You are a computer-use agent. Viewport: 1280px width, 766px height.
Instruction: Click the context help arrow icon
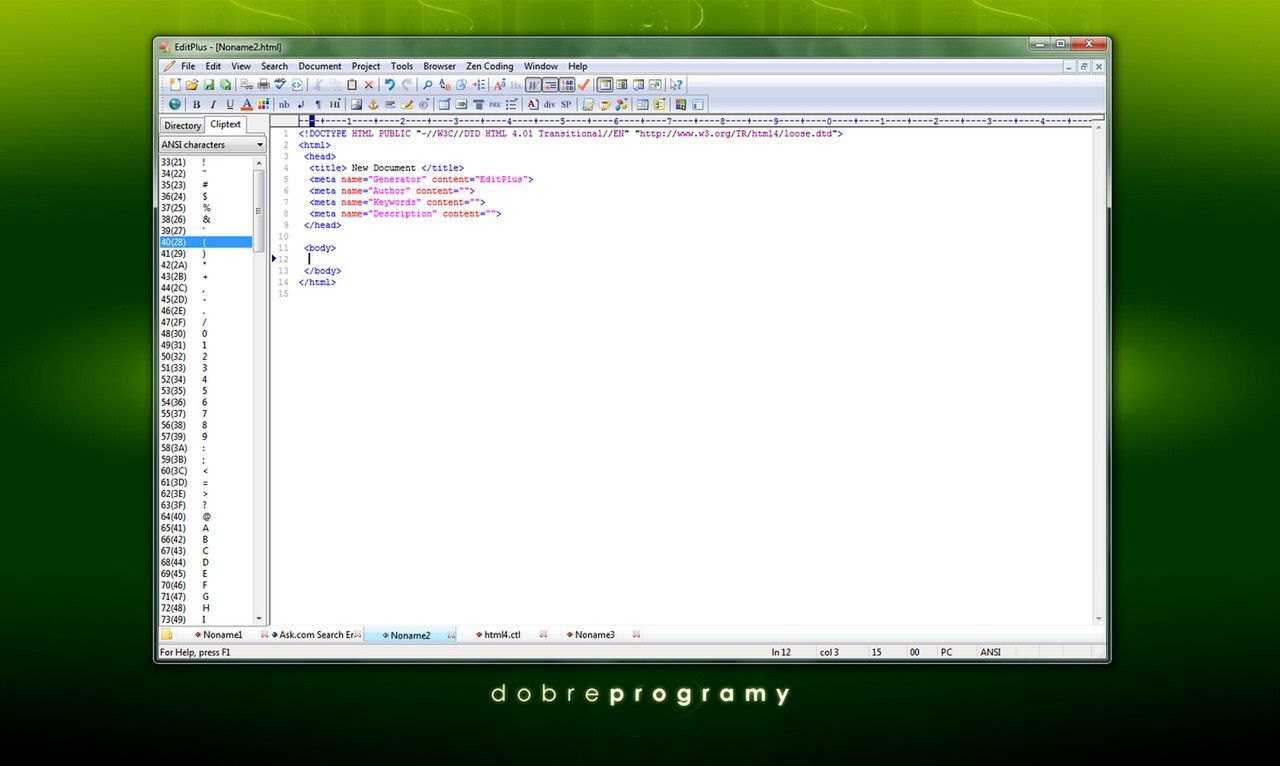[676, 85]
